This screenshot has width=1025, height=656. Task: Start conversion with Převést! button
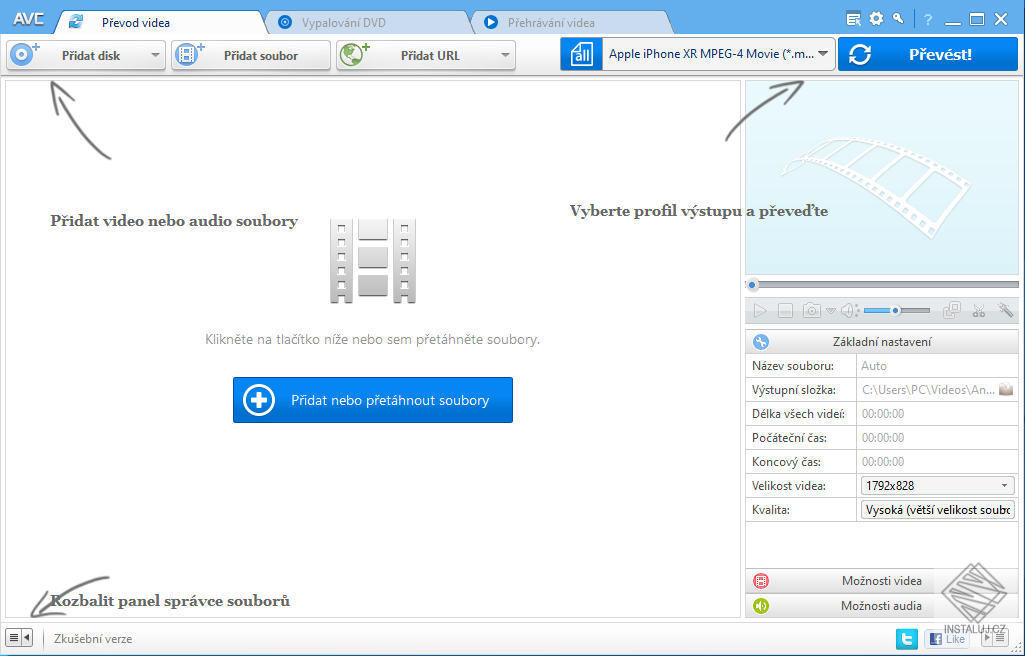pos(928,54)
